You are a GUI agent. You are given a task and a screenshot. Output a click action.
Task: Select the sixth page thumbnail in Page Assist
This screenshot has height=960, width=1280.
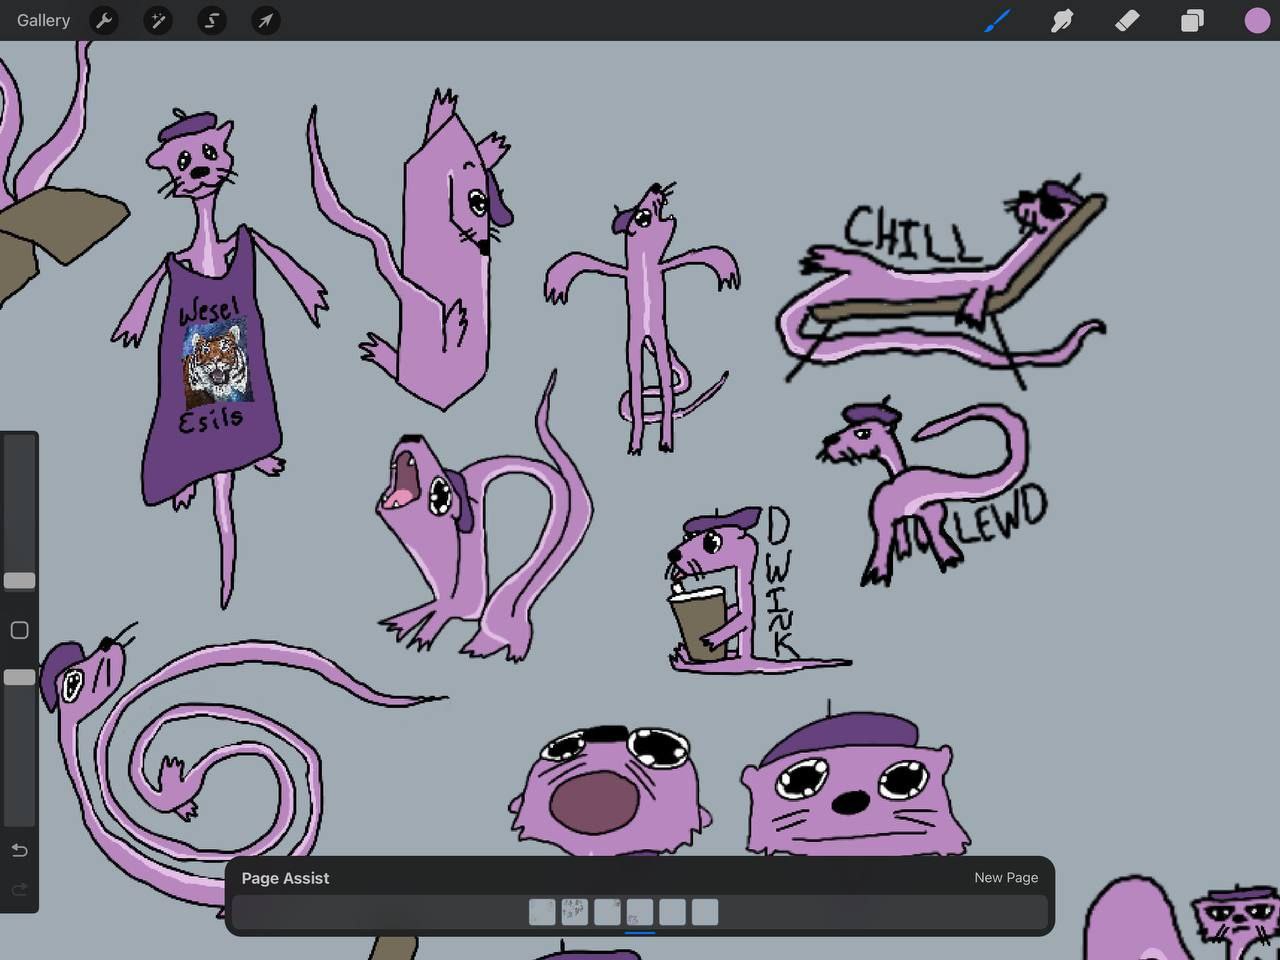pyautogui.click(x=705, y=912)
